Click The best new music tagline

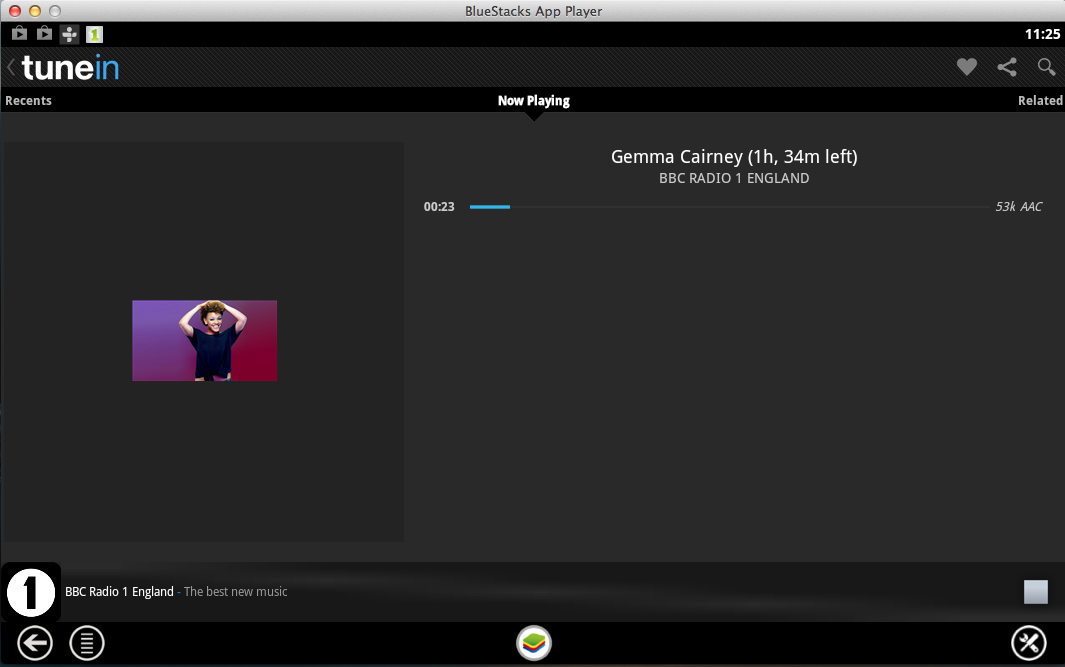(x=236, y=592)
